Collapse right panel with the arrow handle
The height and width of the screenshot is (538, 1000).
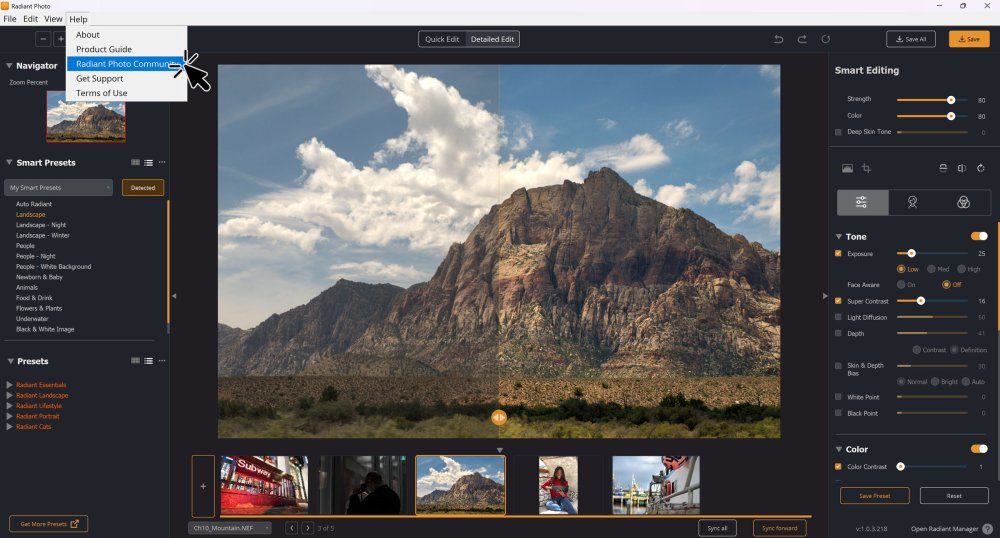[825, 296]
